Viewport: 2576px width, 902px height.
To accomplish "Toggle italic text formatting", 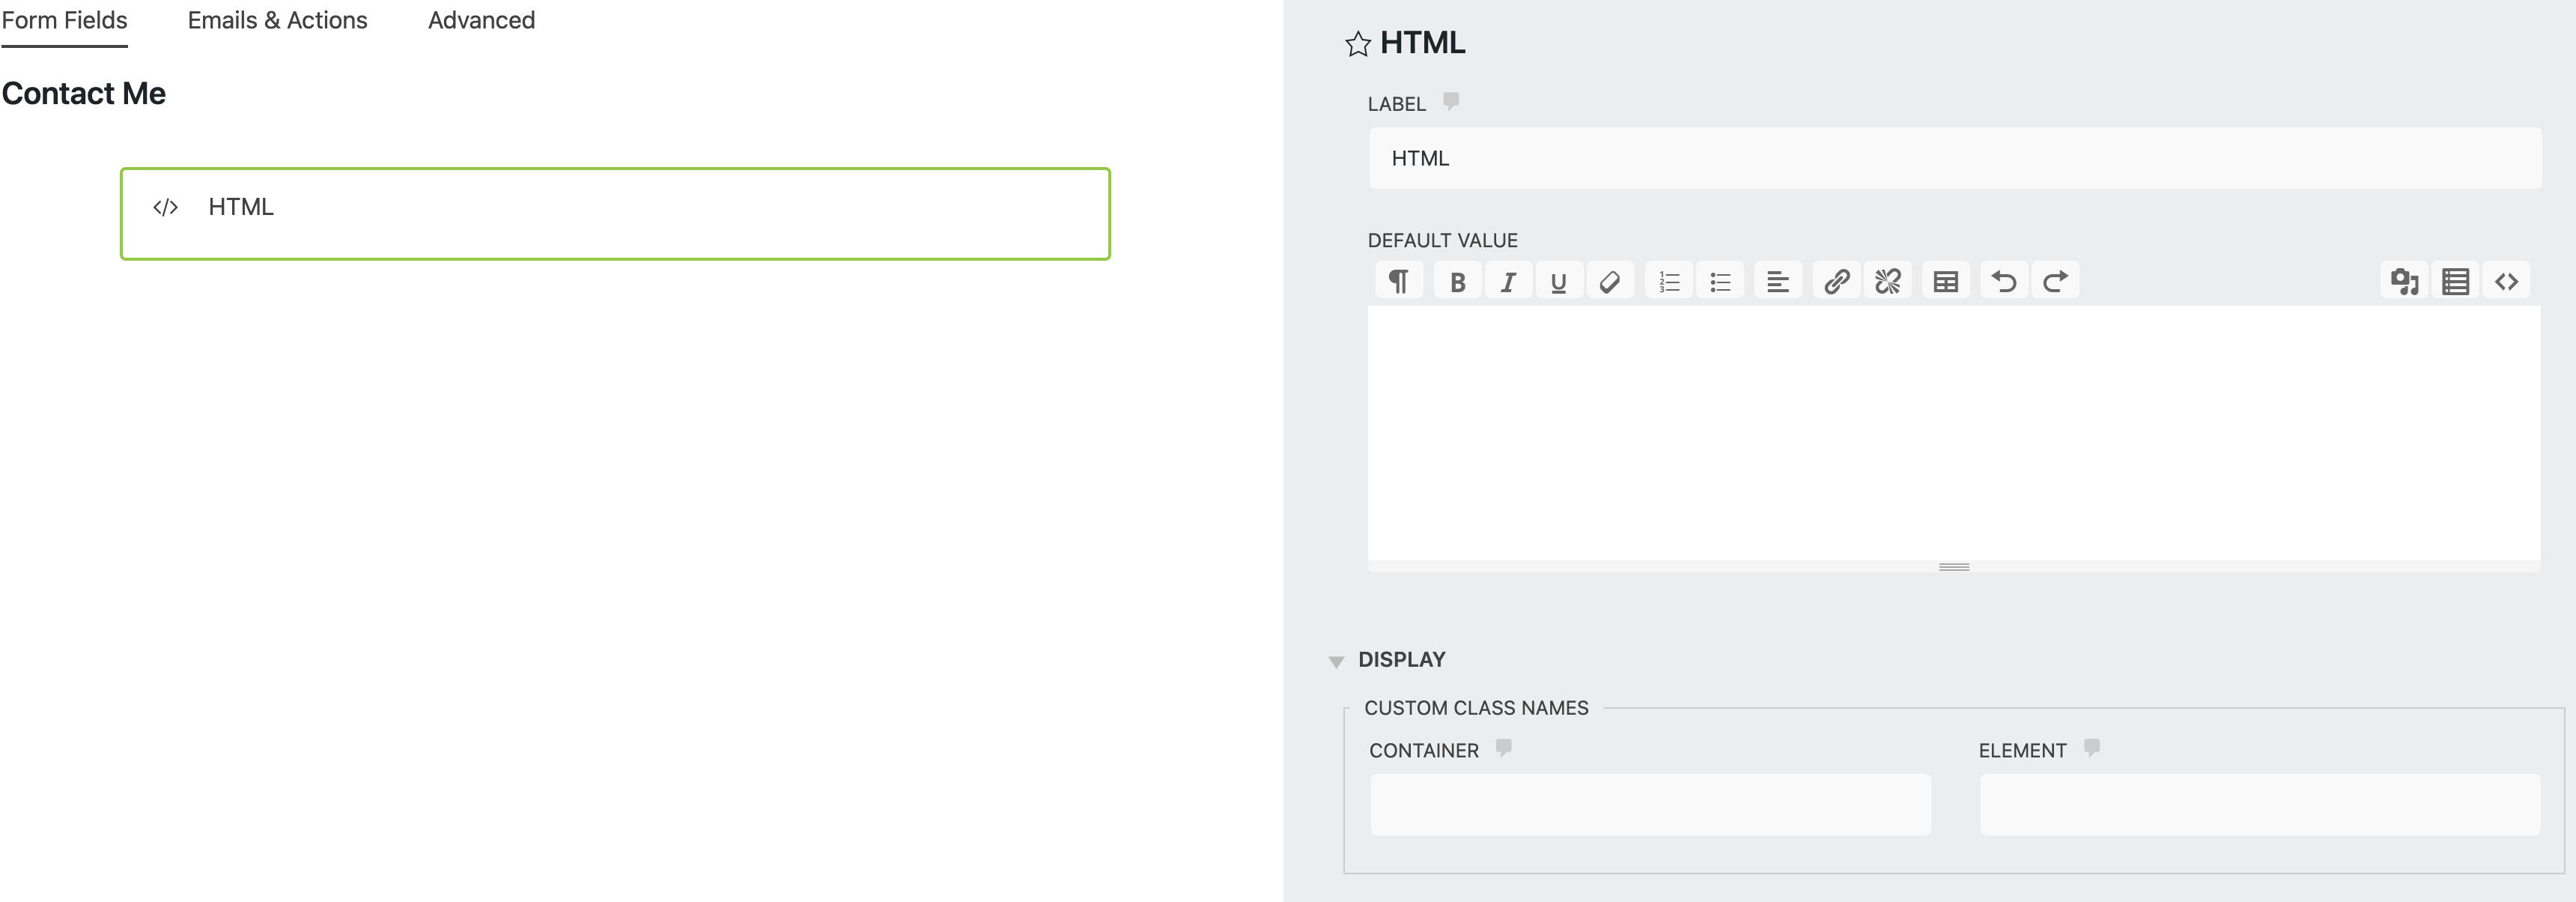I will [1508, 282].
